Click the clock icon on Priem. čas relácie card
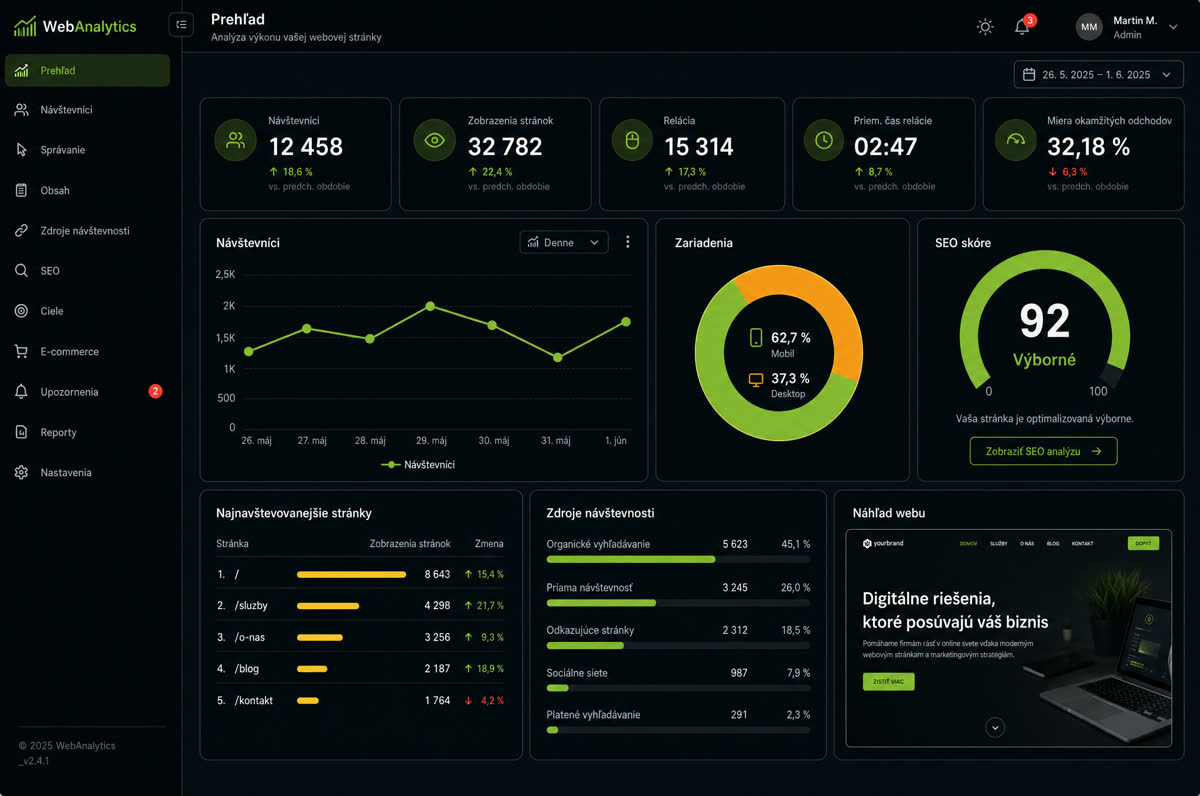Image resolution: width=1200 pixels, height=796 pixels. (824, 140)
